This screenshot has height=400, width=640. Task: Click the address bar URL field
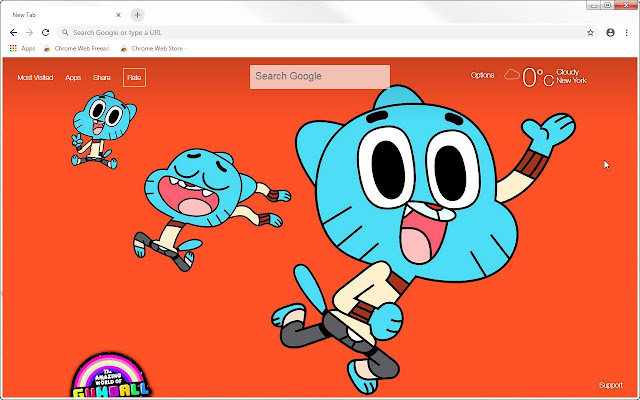(x=327, y=33)
